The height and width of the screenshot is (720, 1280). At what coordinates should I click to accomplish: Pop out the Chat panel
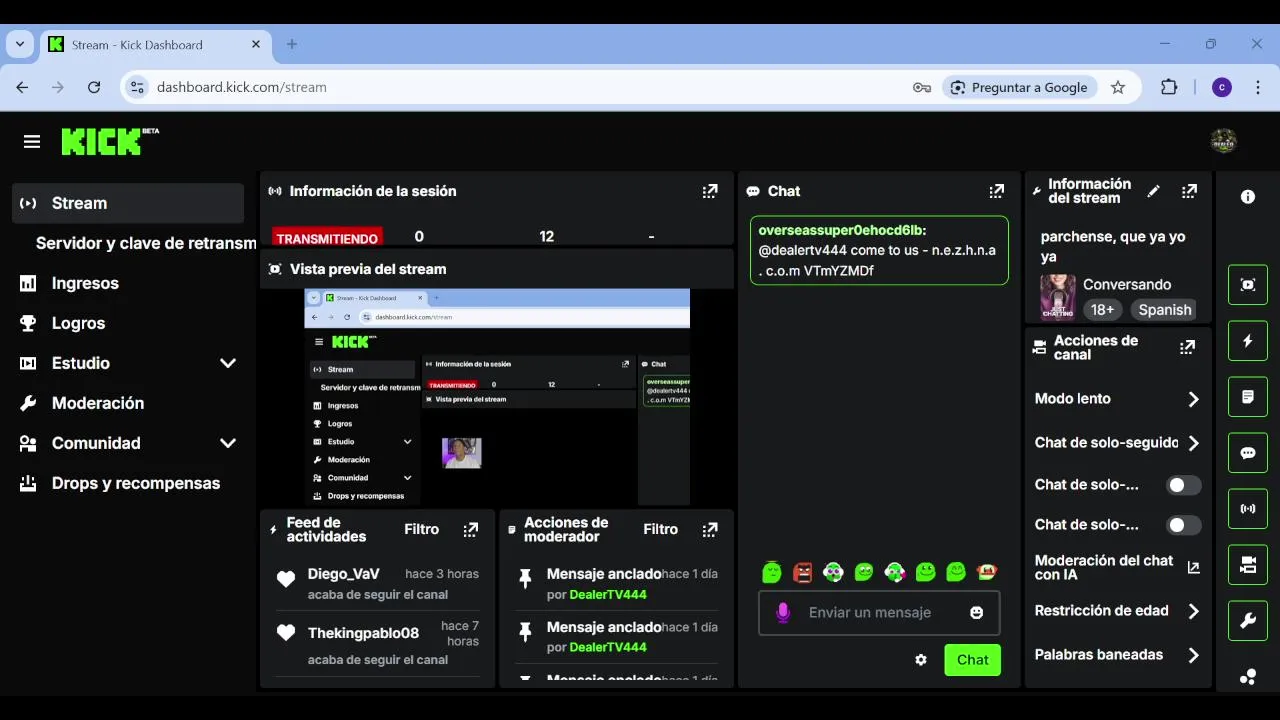[996, 191]
